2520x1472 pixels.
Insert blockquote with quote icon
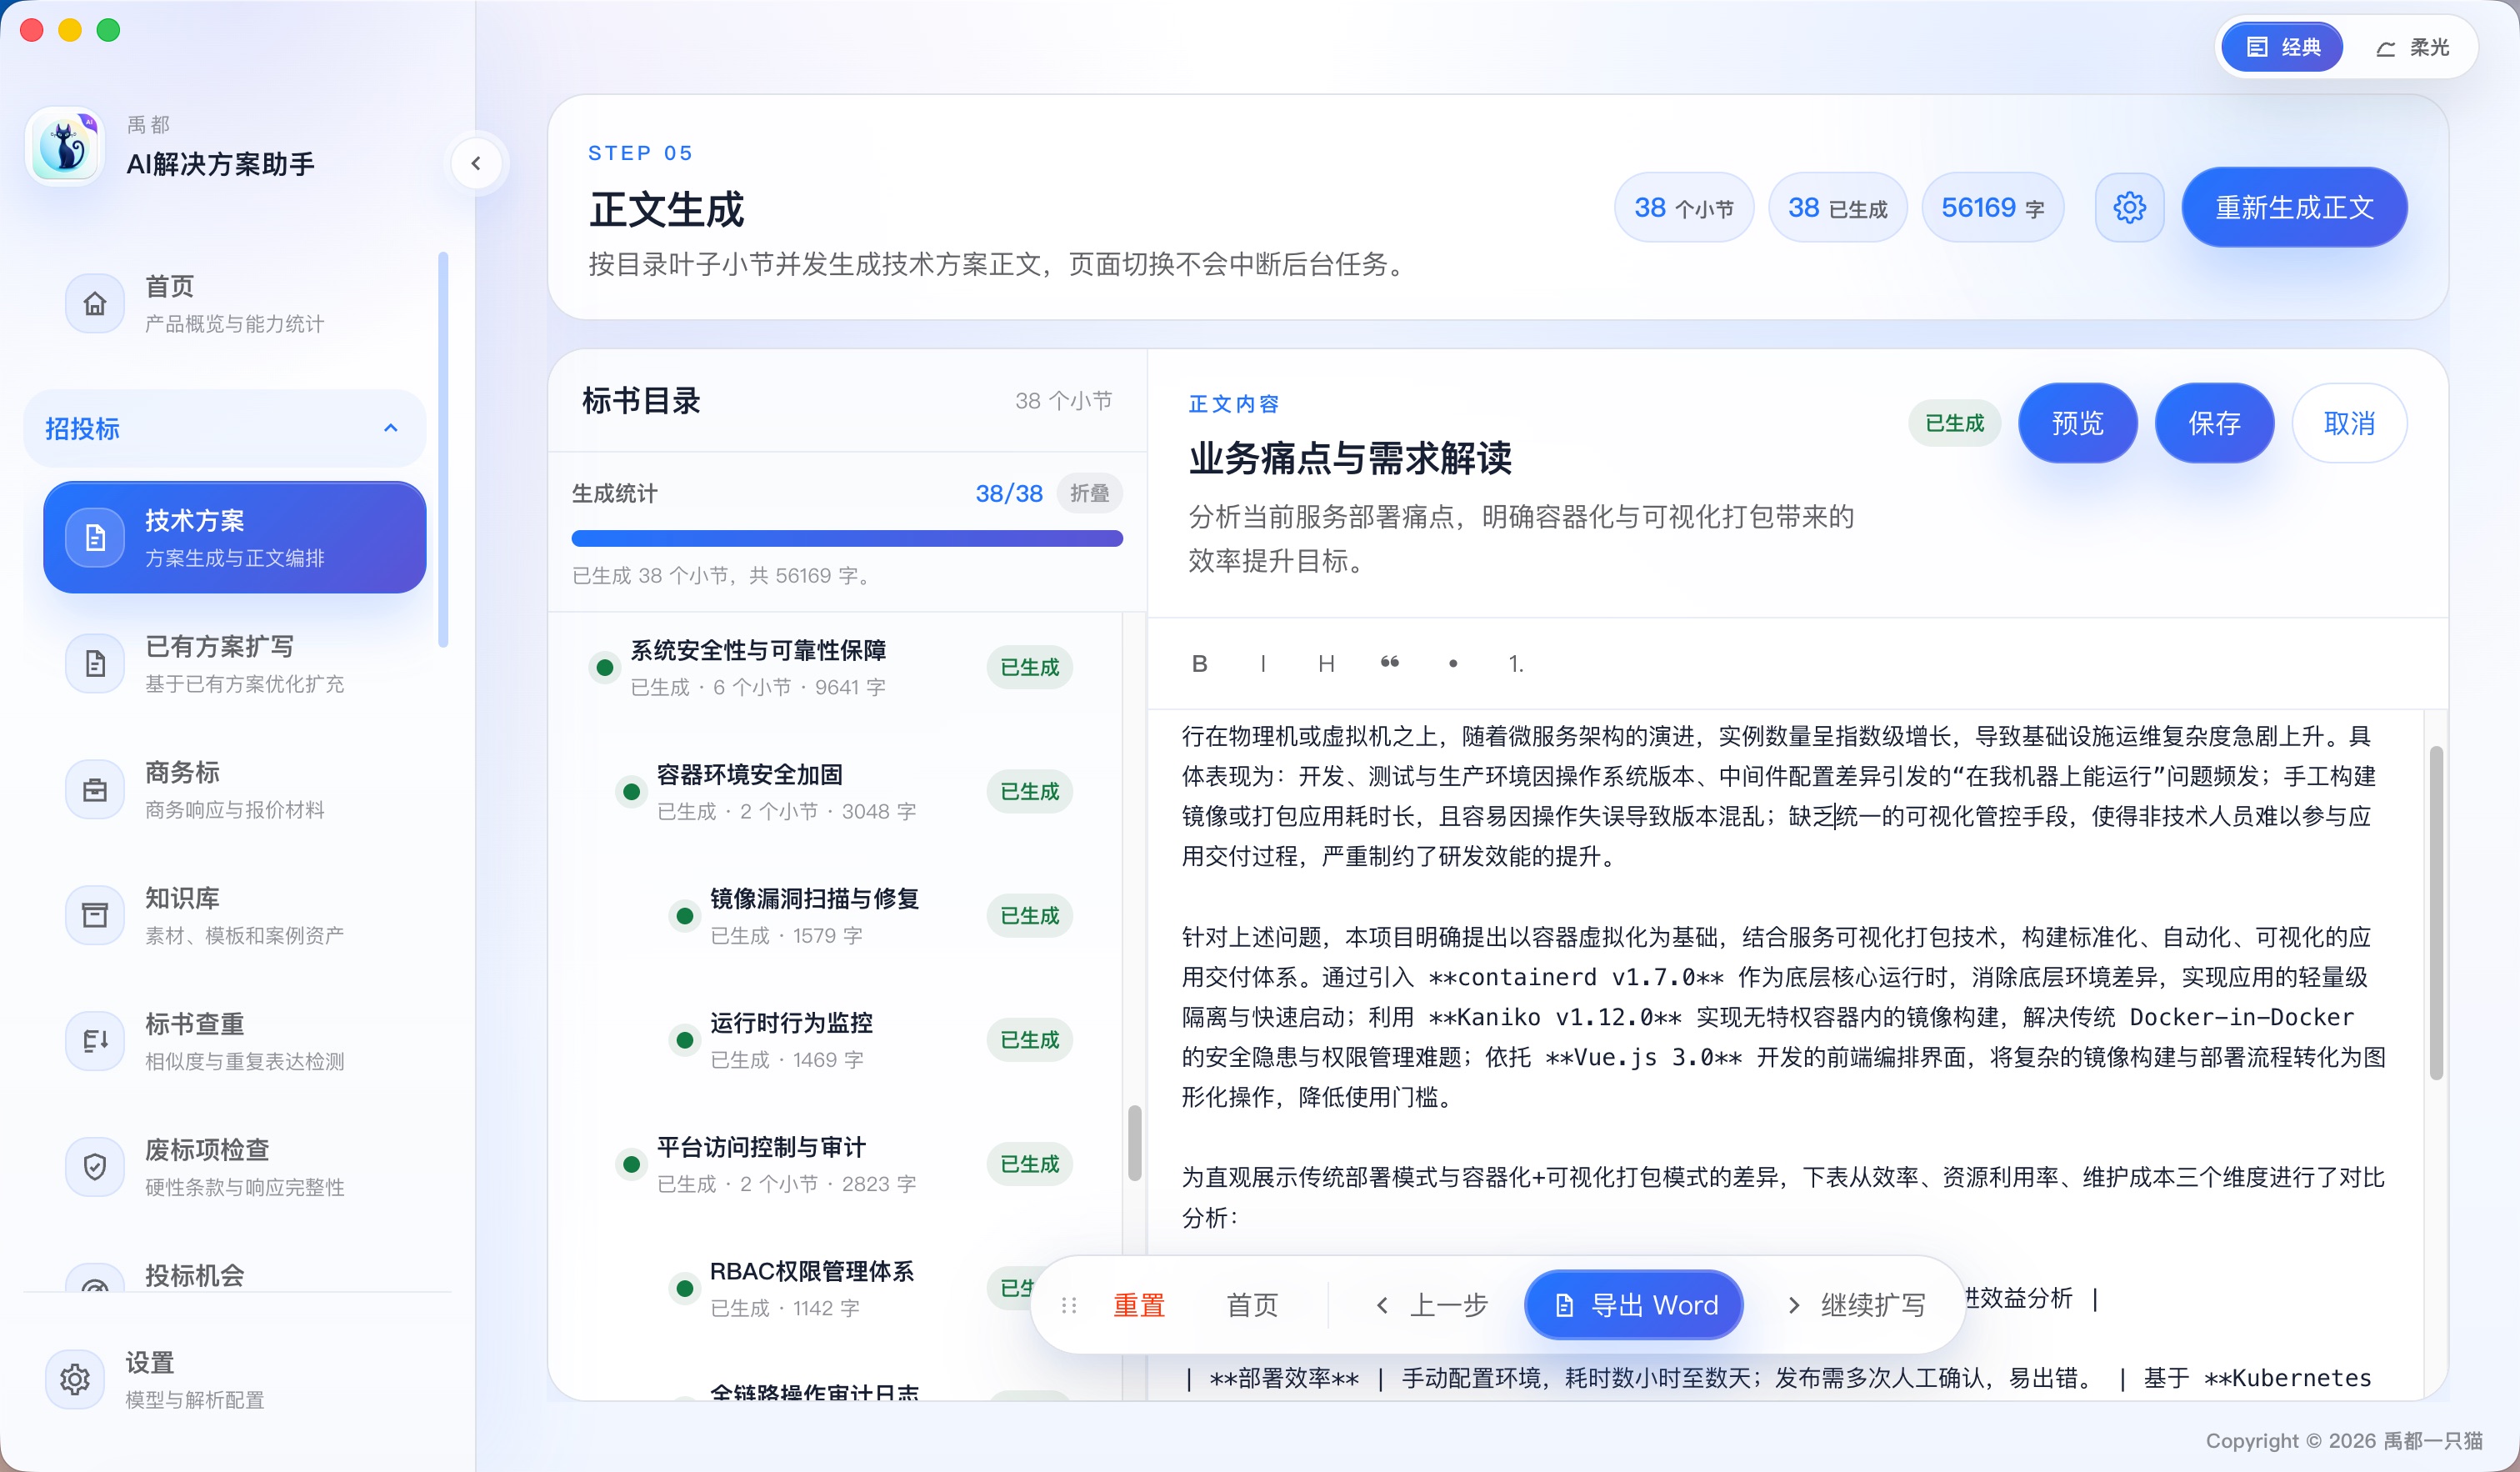click(1390, 663)
